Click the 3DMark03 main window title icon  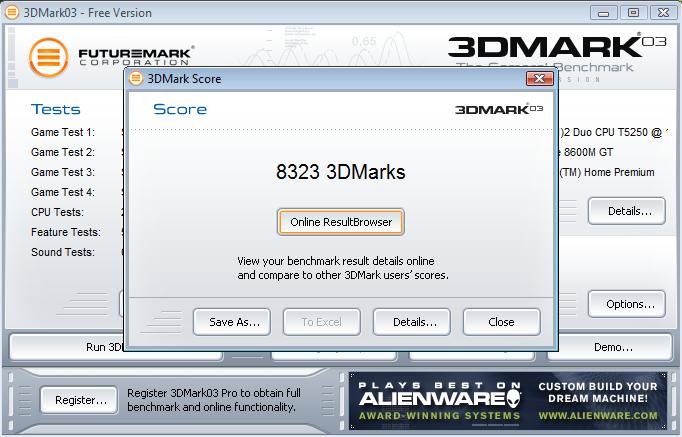12,12
